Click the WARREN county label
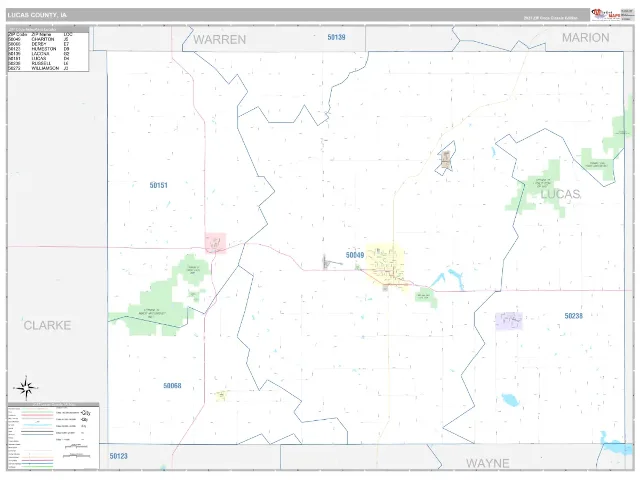Viewport: 640px width, 480px height. click(x=220, y=40)
